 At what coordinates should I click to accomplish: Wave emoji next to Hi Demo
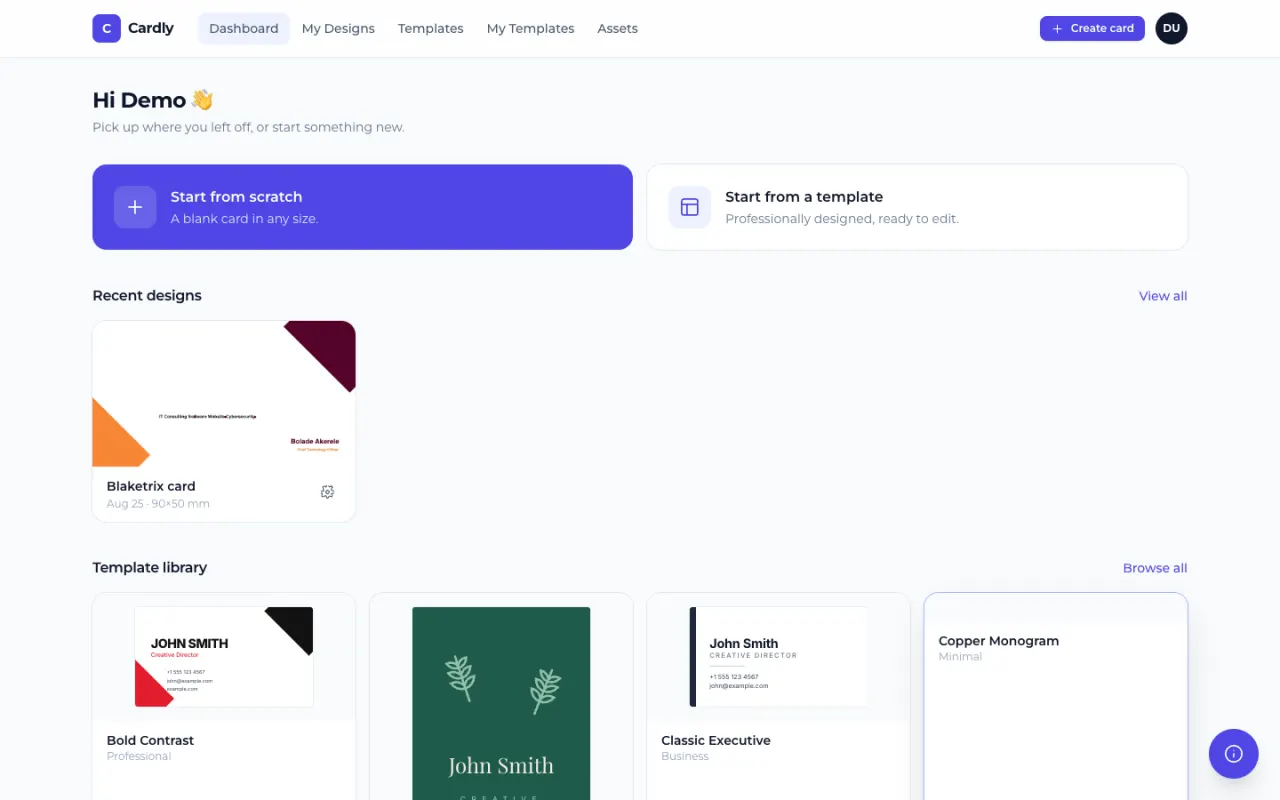[202, 100]
